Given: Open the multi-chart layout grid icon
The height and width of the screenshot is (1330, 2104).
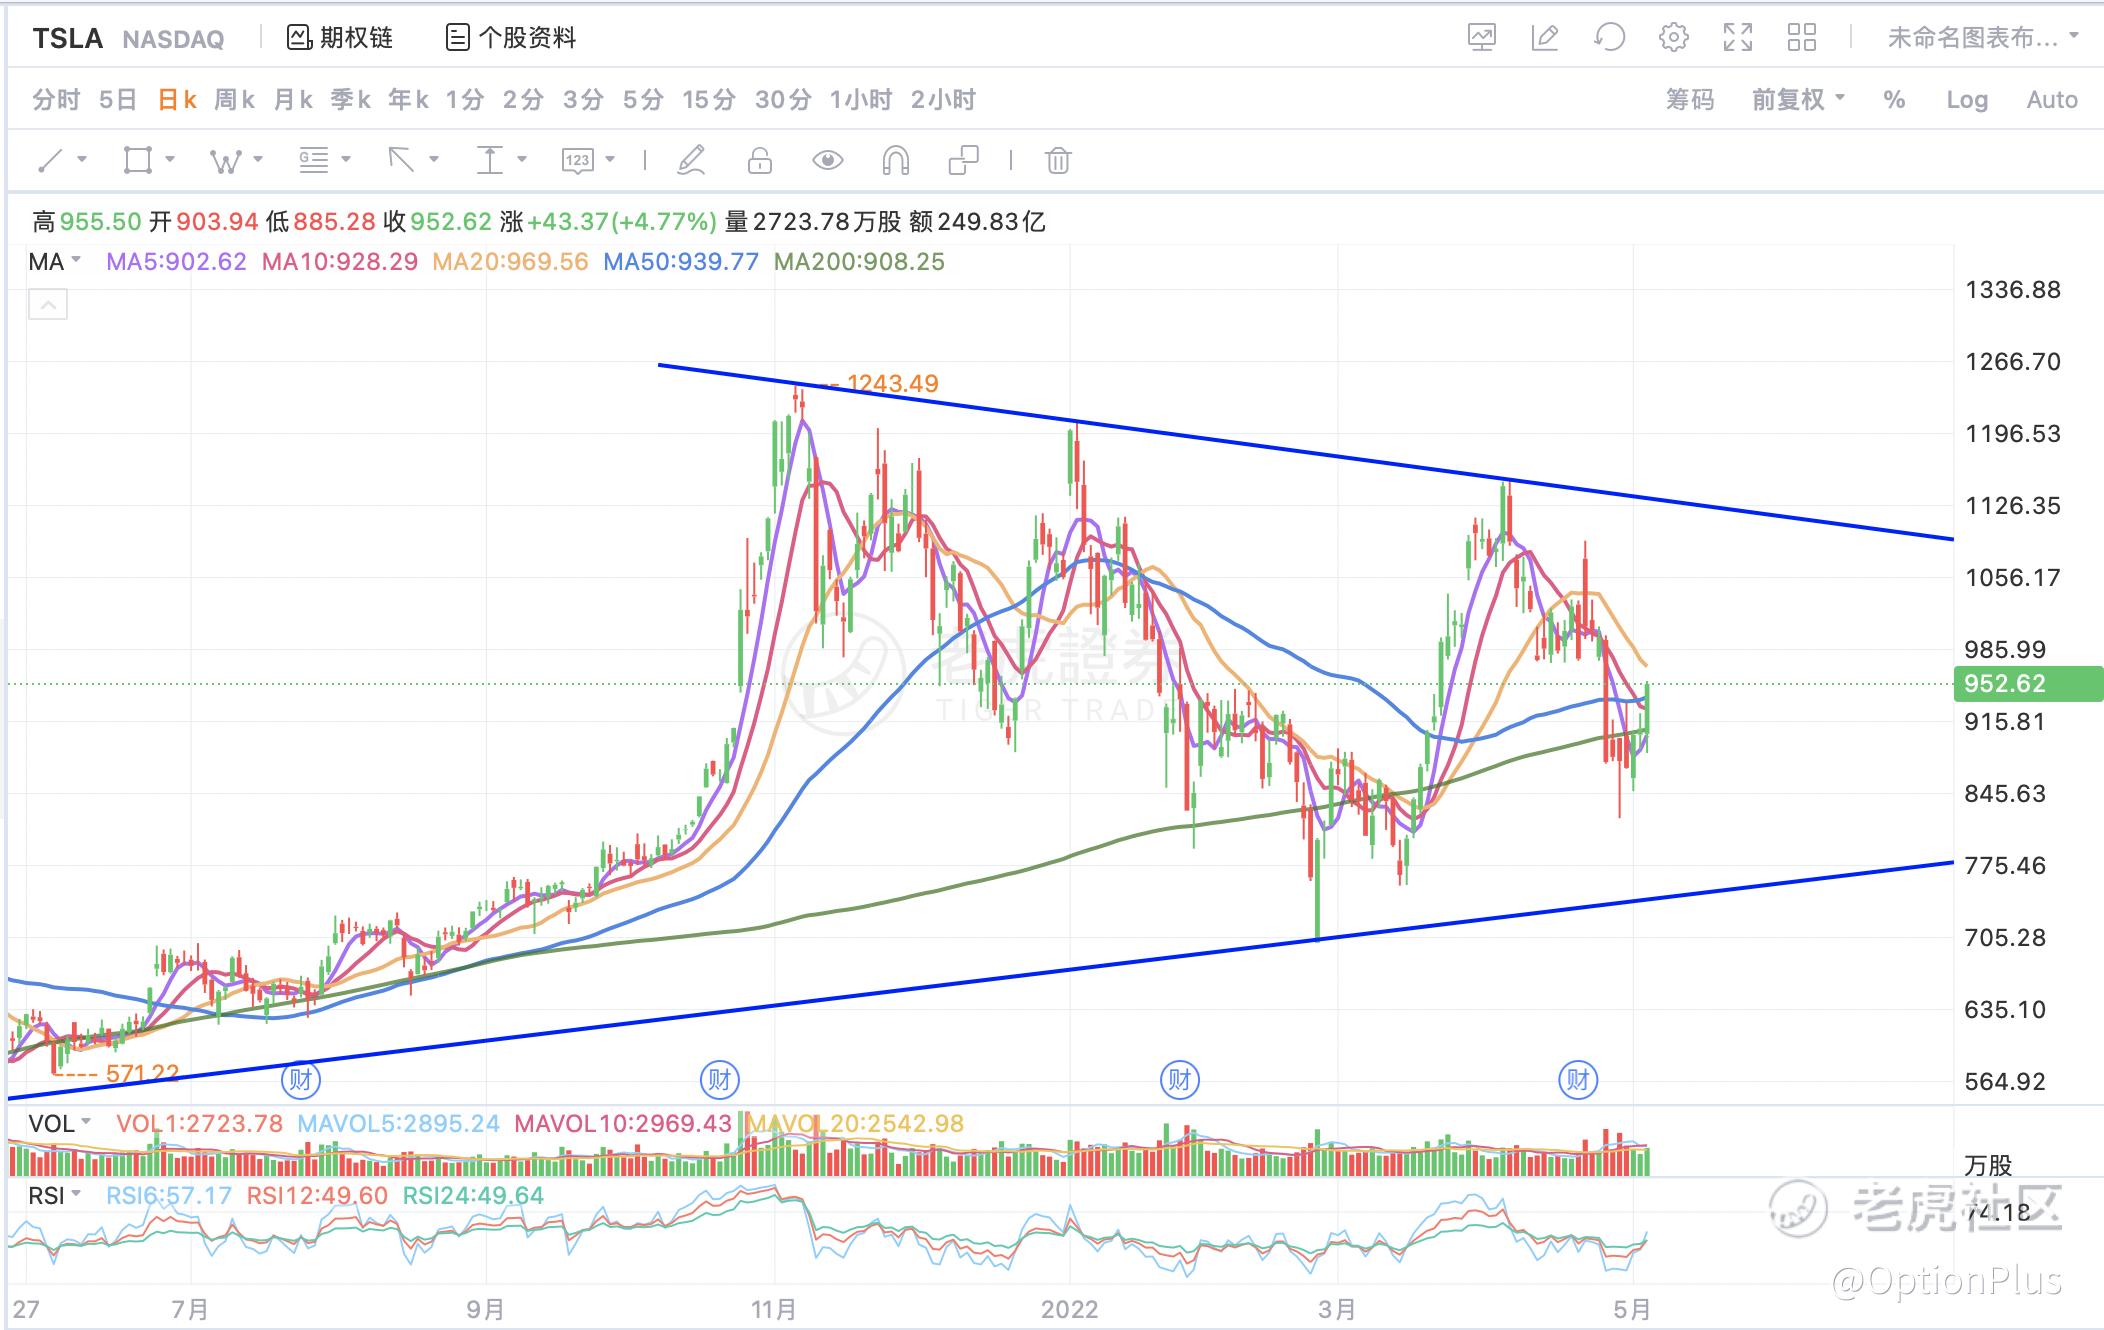Looking at the screenshot, I should (1802, 38).
